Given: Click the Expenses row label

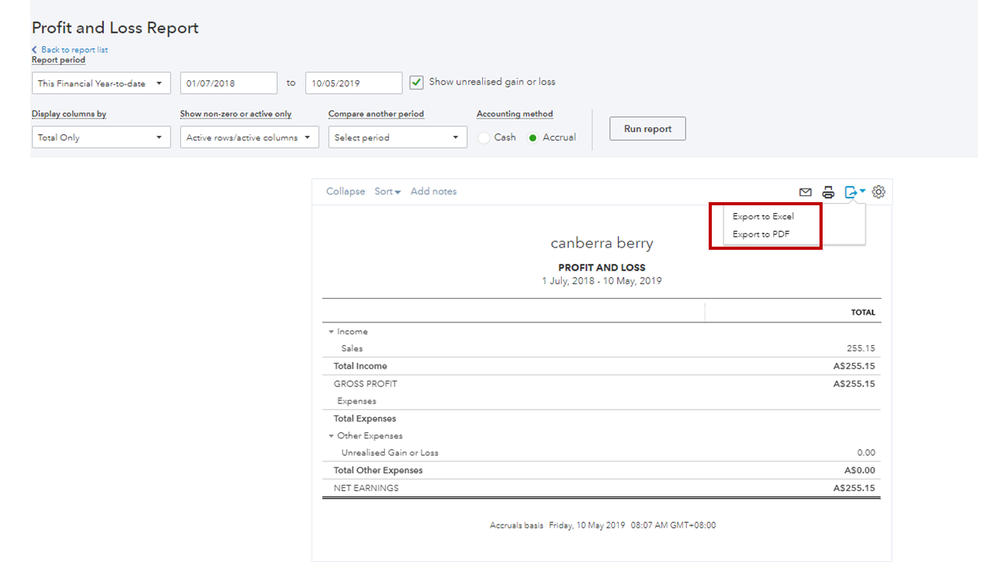Looking at the screenshot, I should point(357,401).
